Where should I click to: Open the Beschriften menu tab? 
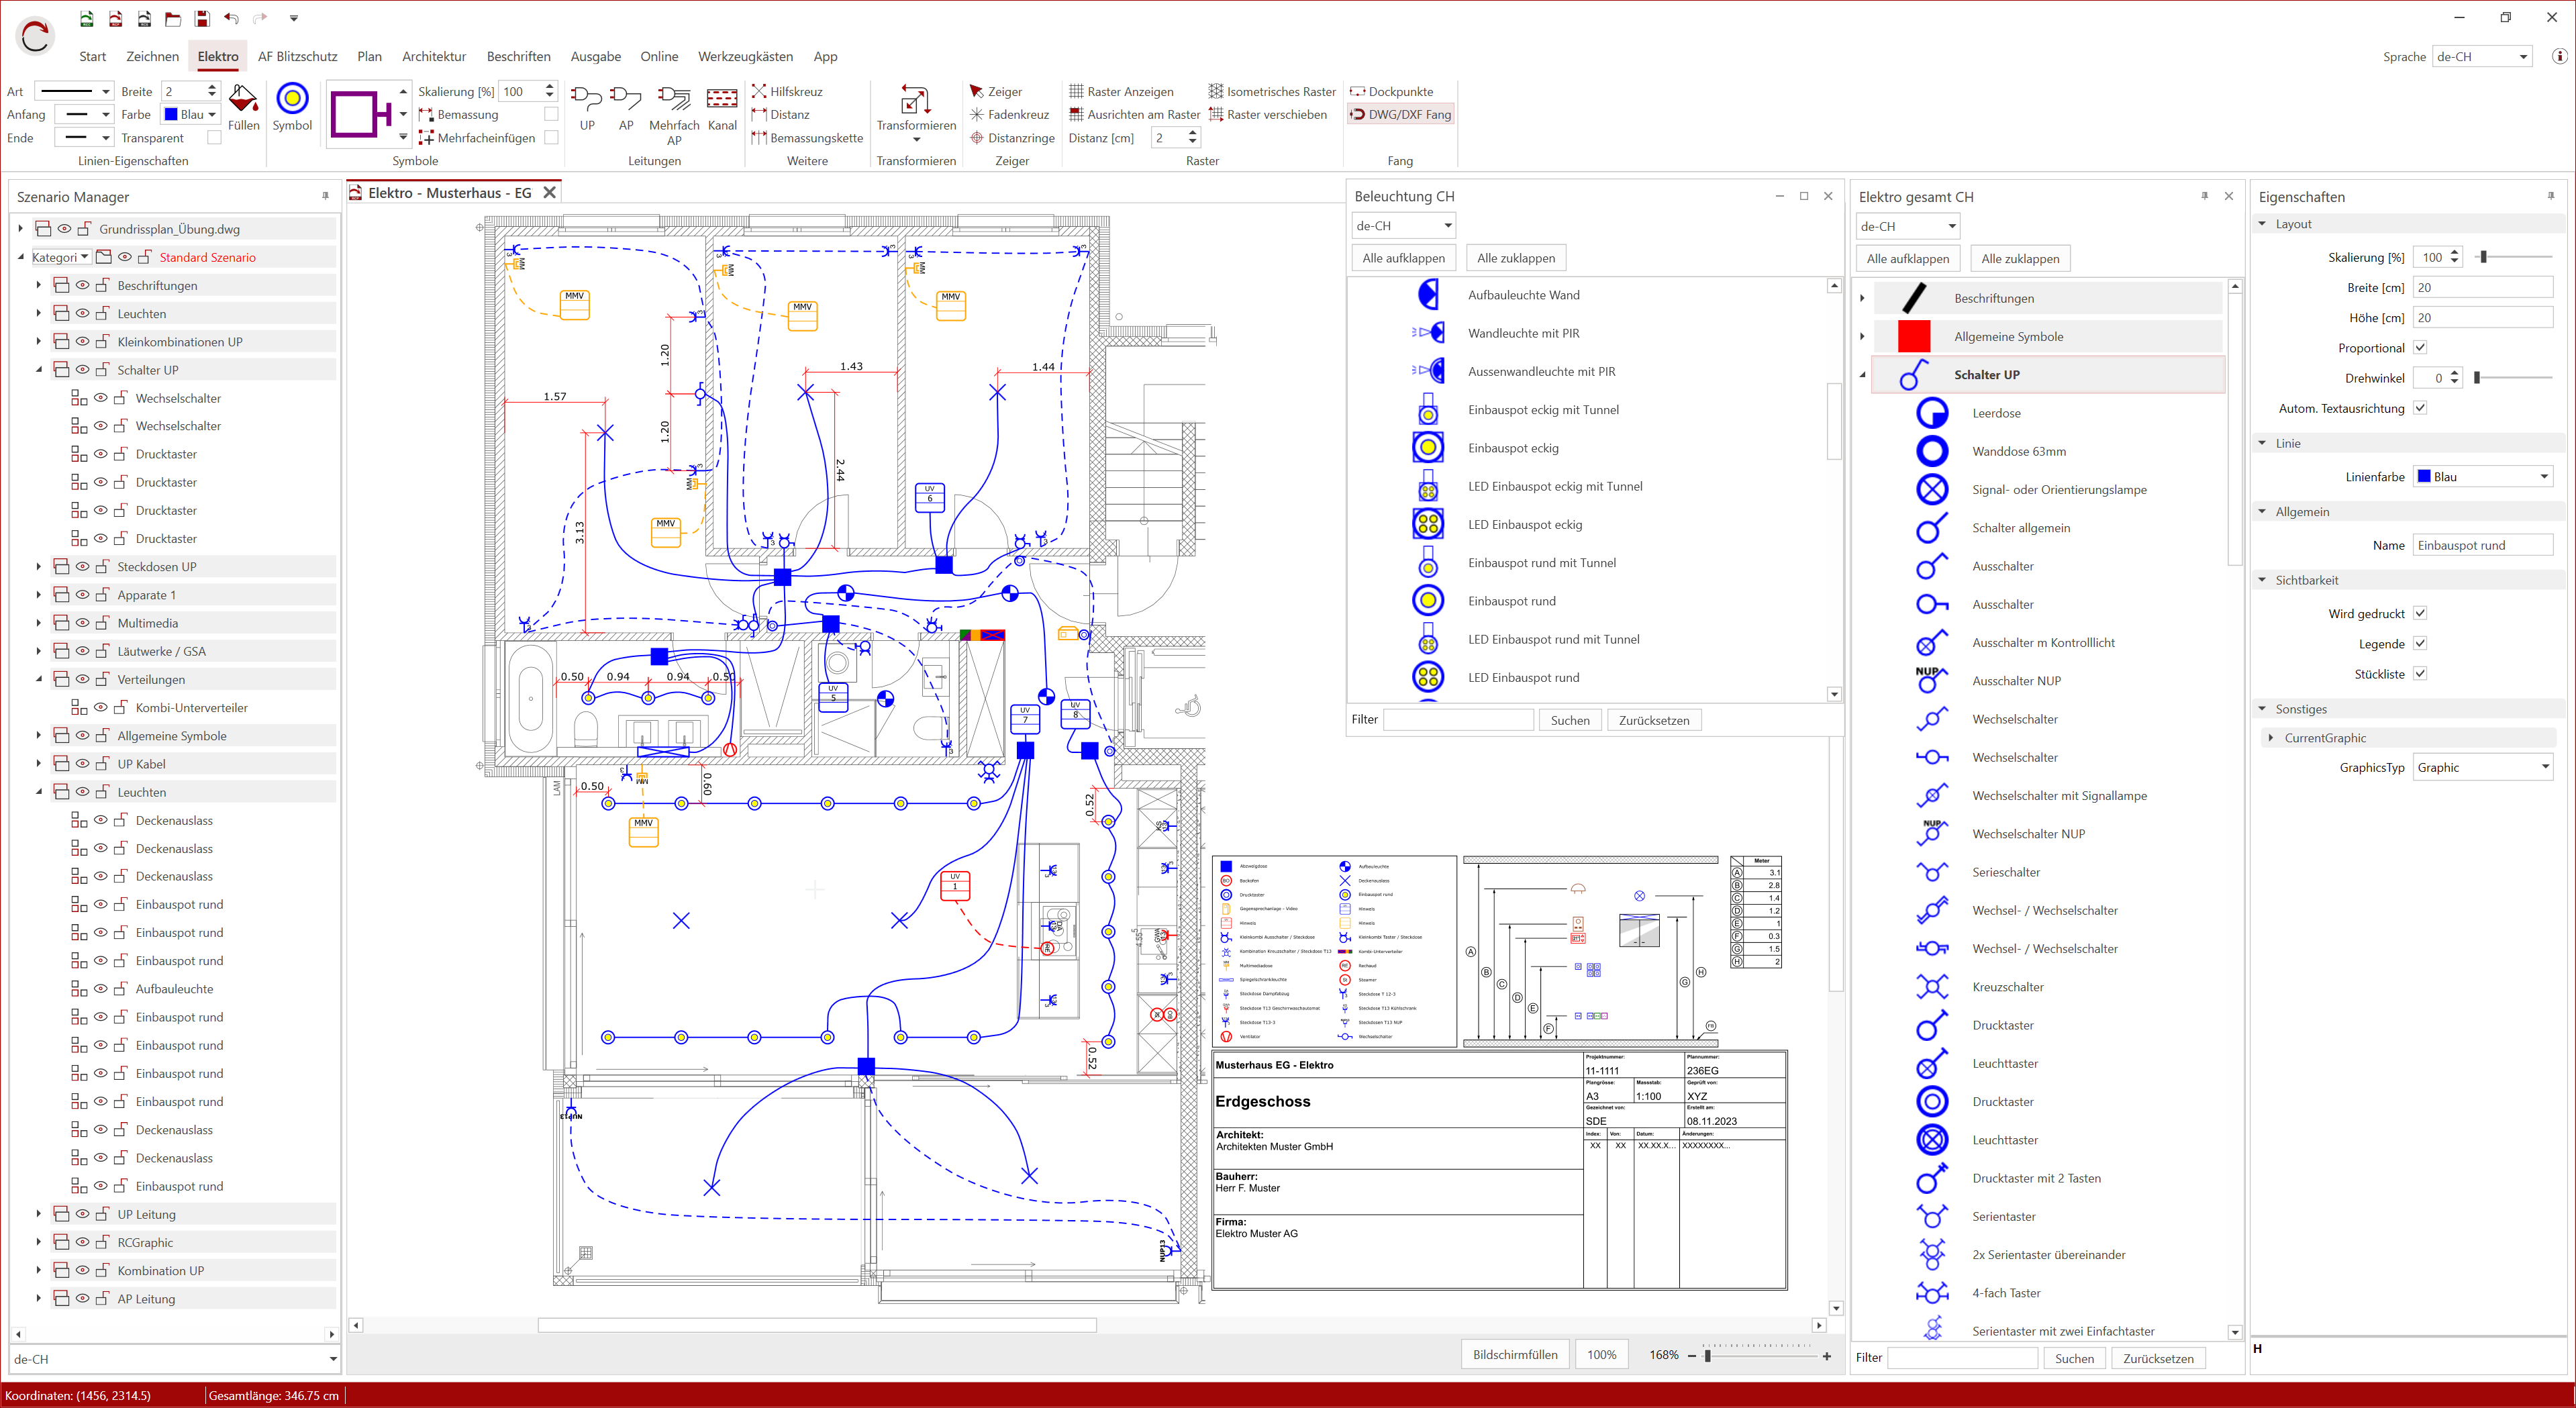[x=519, y=56]
